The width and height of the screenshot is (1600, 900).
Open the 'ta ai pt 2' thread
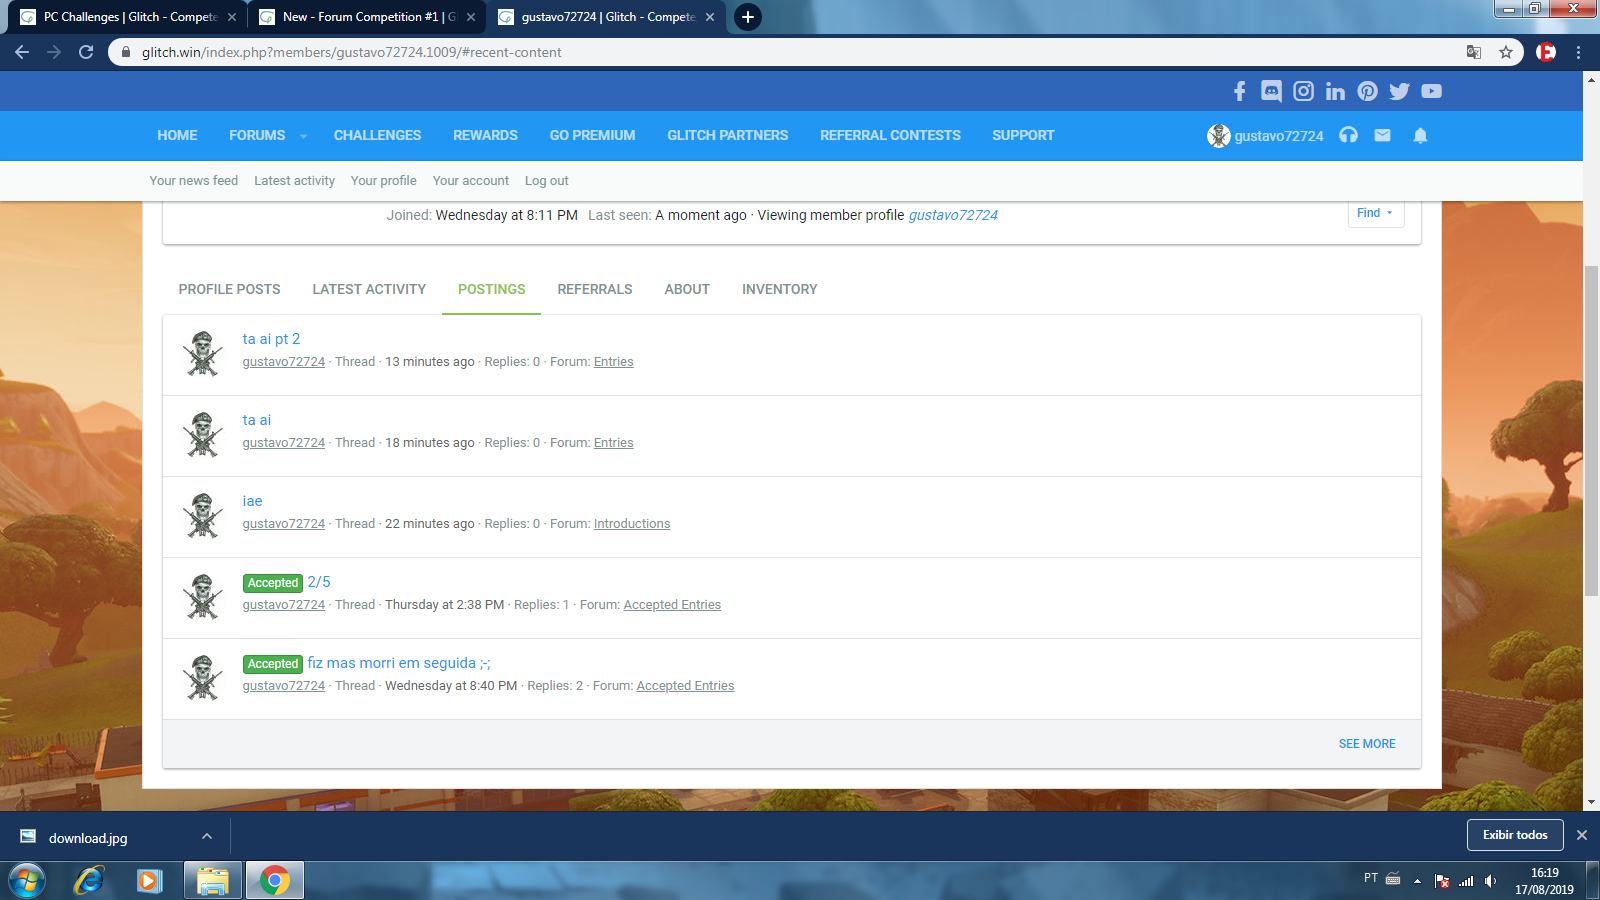[271, 339]
